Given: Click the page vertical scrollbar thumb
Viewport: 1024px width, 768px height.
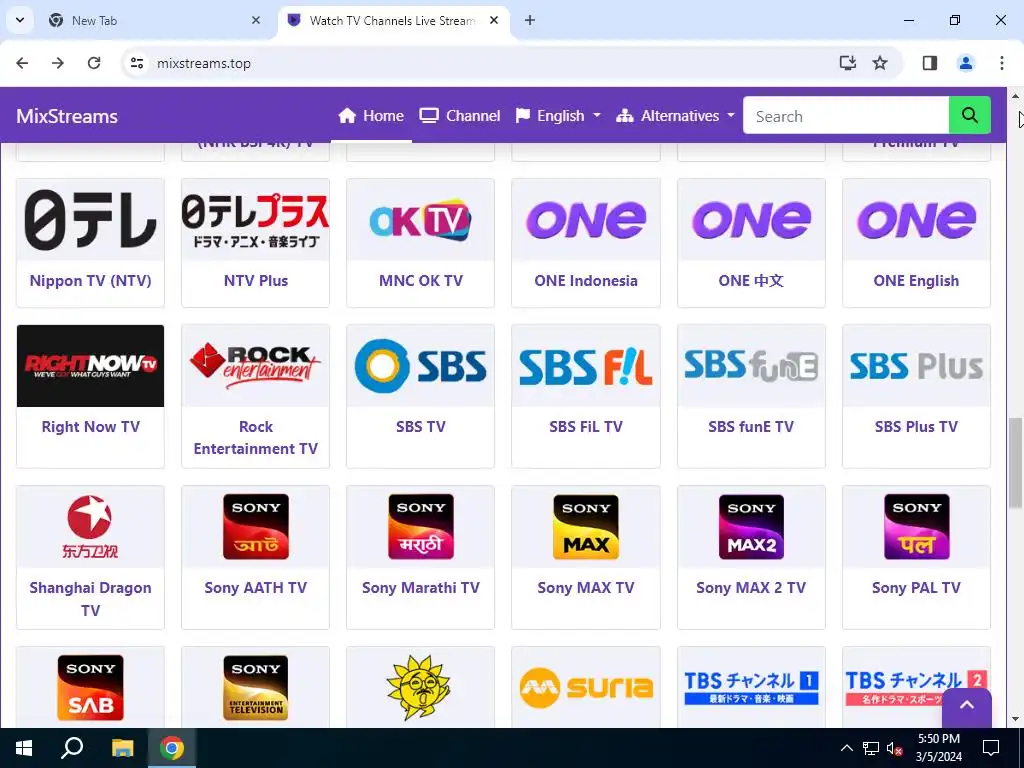Looking at the screenshot, I should pyautogui.click(x=1016, y=462).
